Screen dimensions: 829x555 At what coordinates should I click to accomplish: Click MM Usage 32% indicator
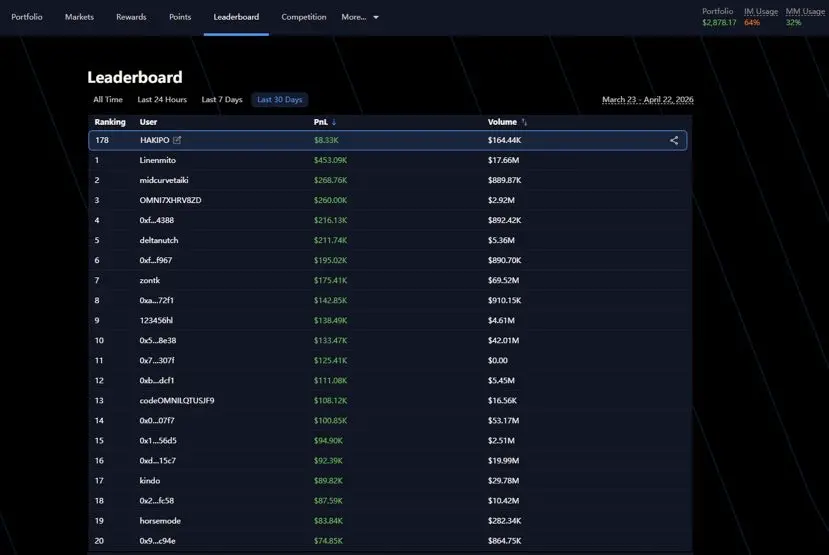pyautogui.click(x=793, y=22)
